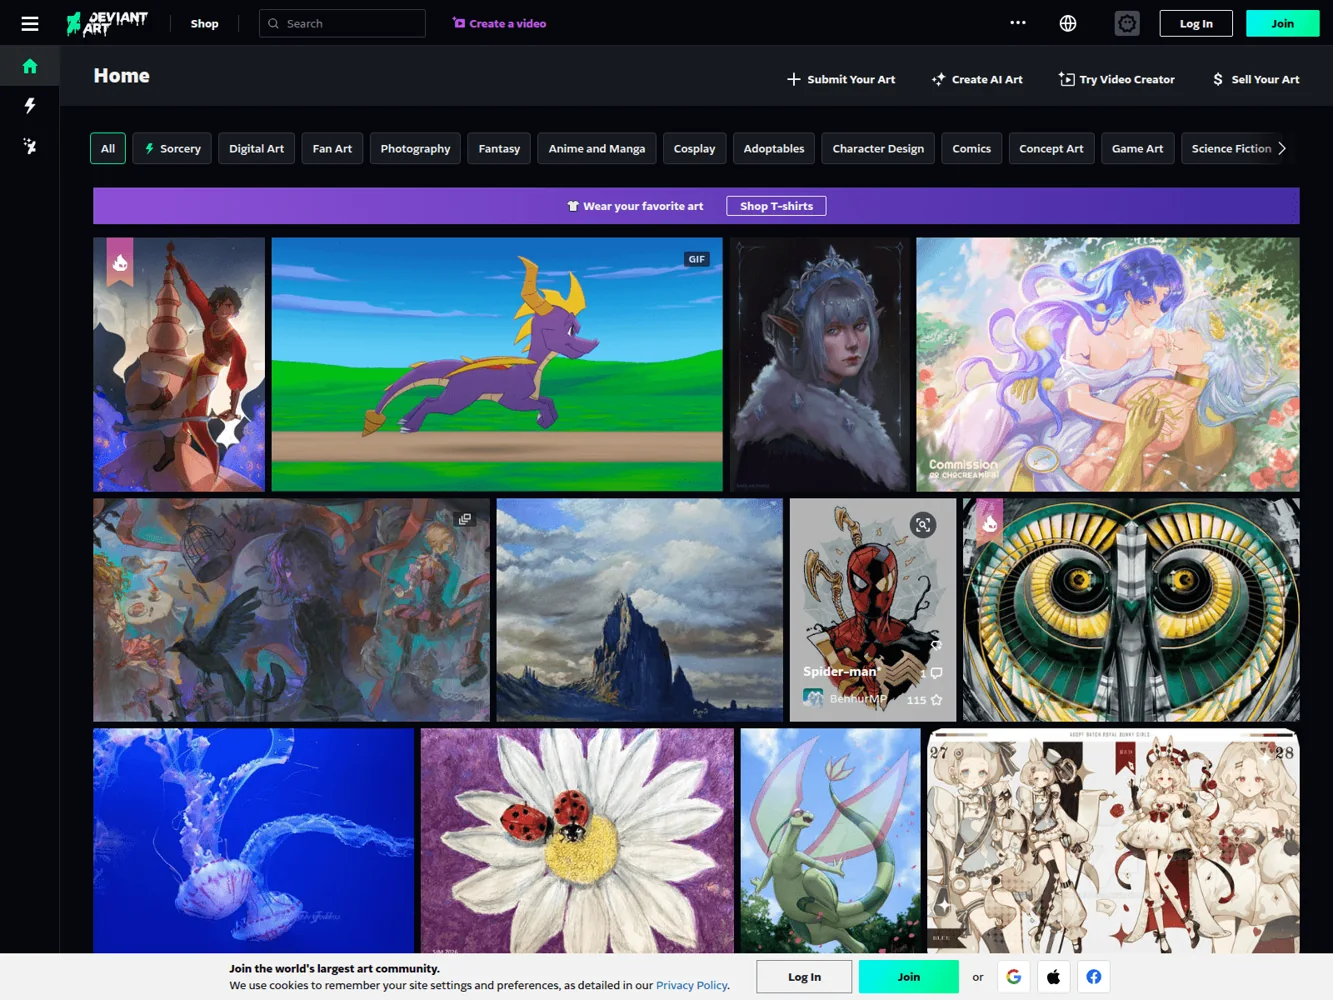Open the mountain landscape painting thumbnail
The image size is (1333, 1000).
[x=640, y=610]
